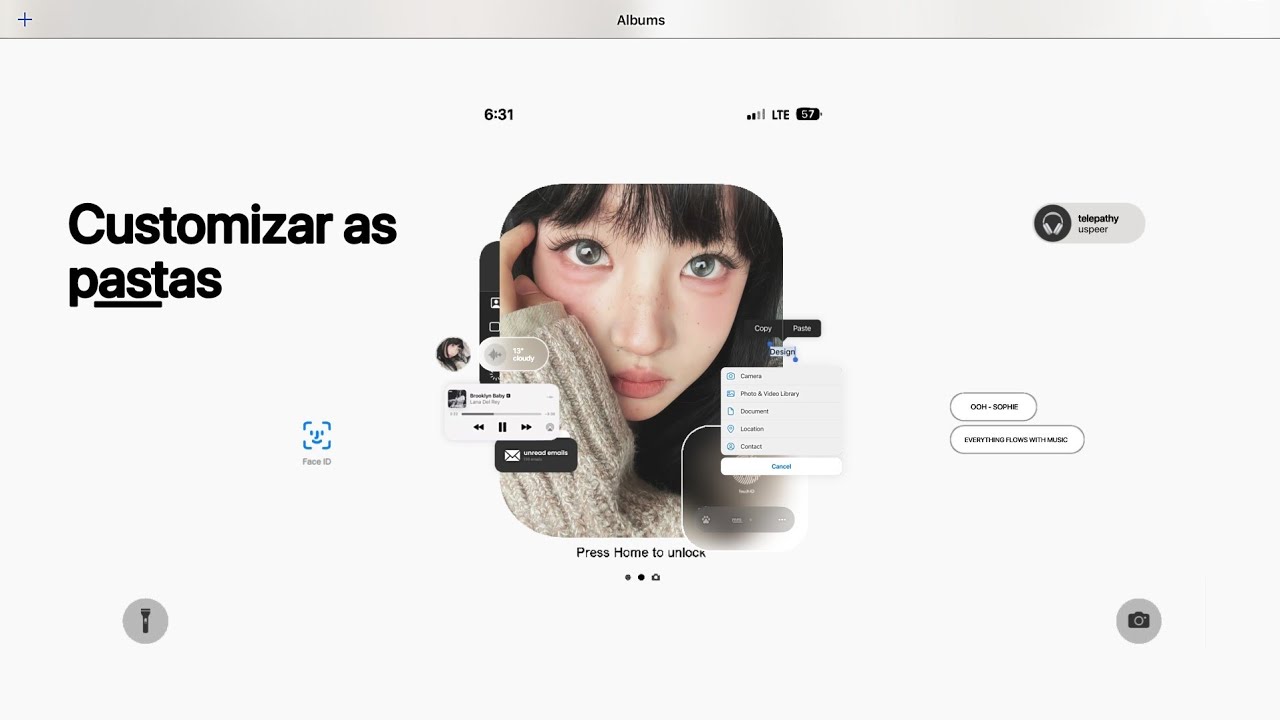Screen dimensions: 1280x720
Task: Click the contact icon in dark sidebar
Action: (x=494, y=302)
